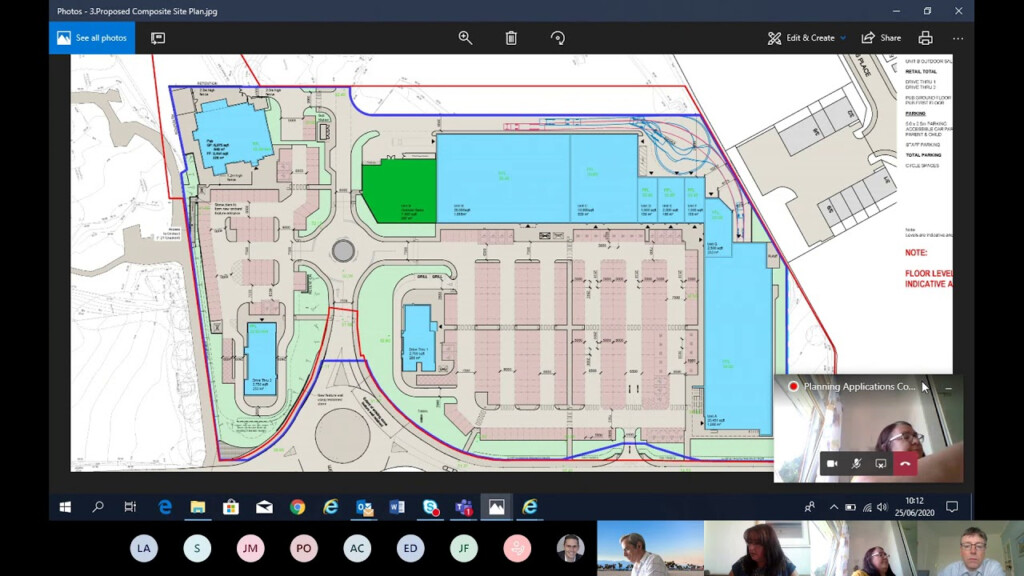The width and height of the screenshot is (1024, 576).
Task: Switch to Word in taskbar
Action: point(397,507)
